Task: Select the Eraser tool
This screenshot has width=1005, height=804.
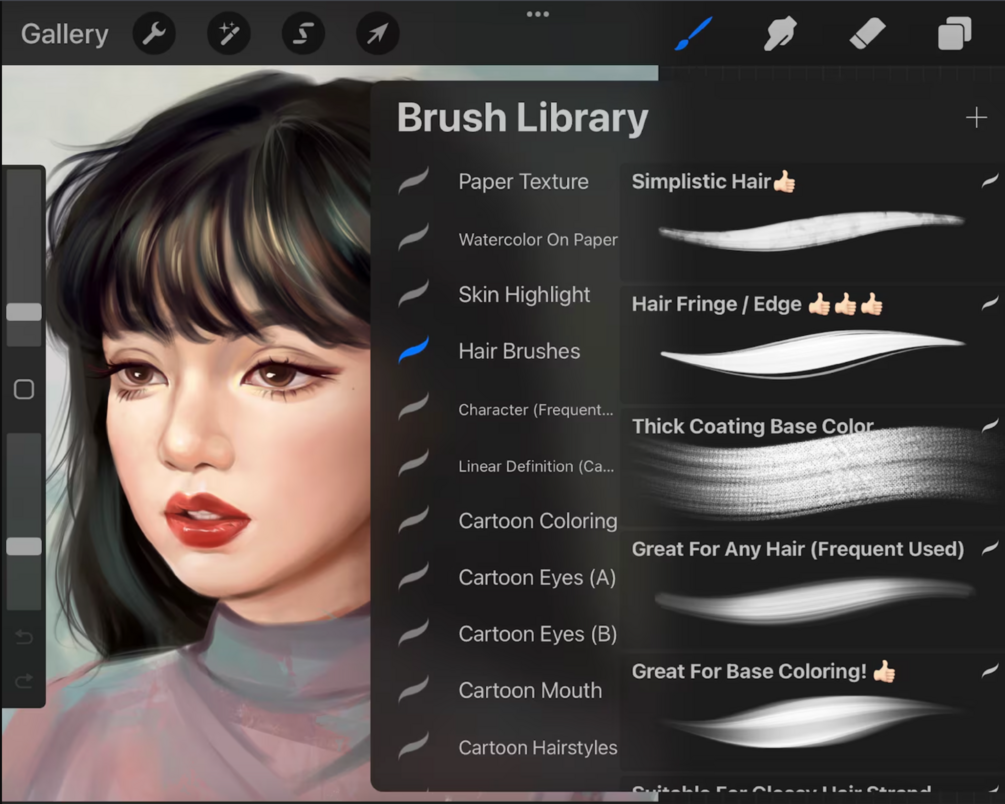Action: click(x=867, y=33)
